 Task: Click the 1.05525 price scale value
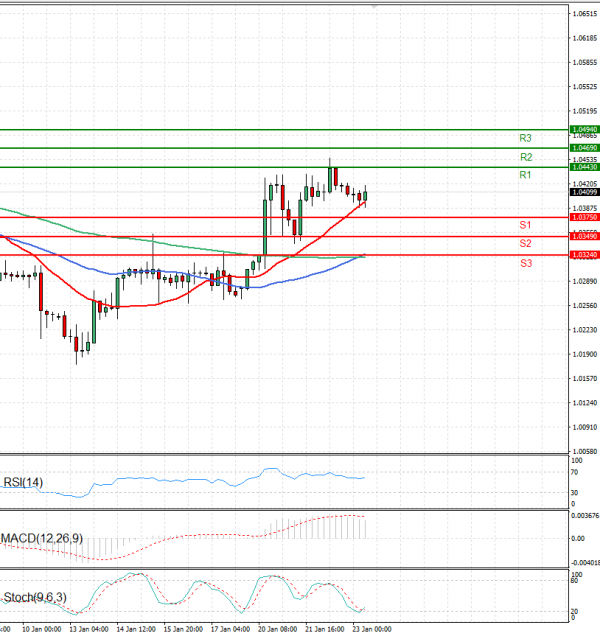pyautogui.click(x=585, y=87)
